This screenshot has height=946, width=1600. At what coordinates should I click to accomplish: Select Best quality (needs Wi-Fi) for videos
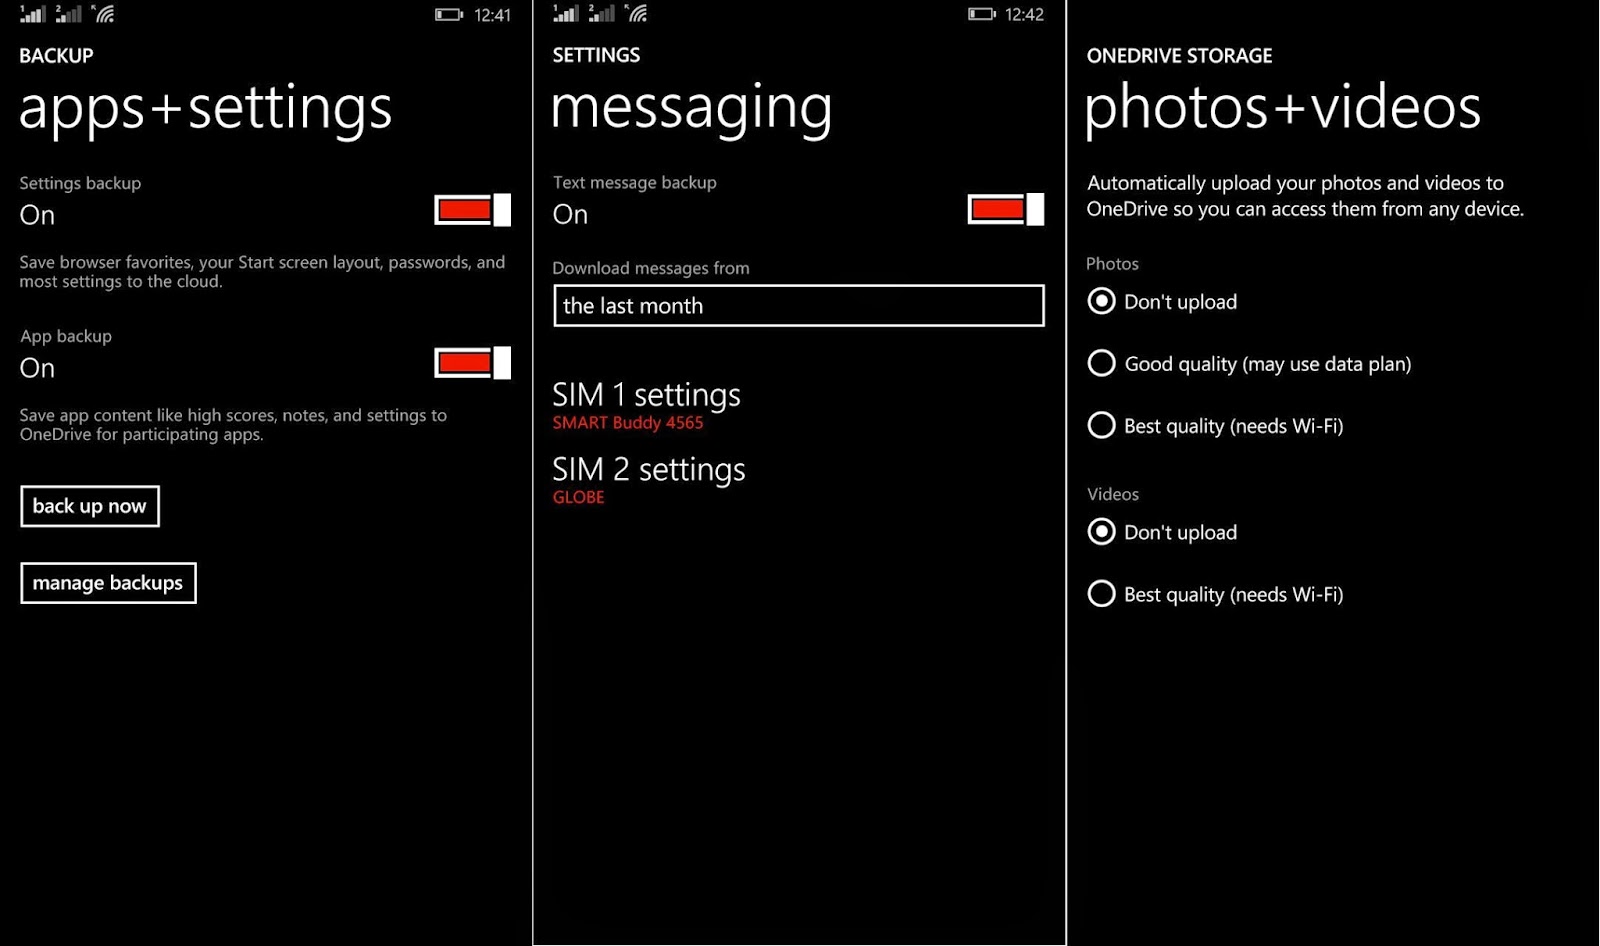click(x=1215, y=594)
